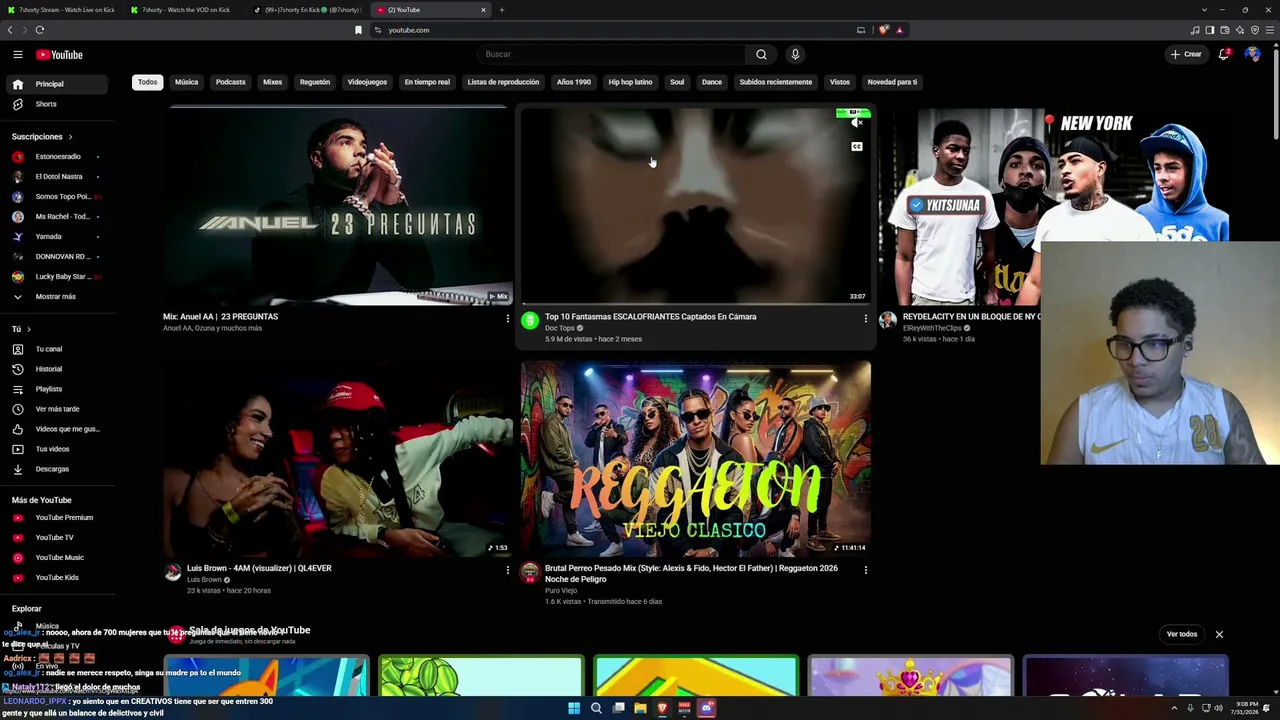The height and width of the screenshot is (720, 1280).
Task: Dismiss the Sala de juegos section
Action: click(1219, 634)
